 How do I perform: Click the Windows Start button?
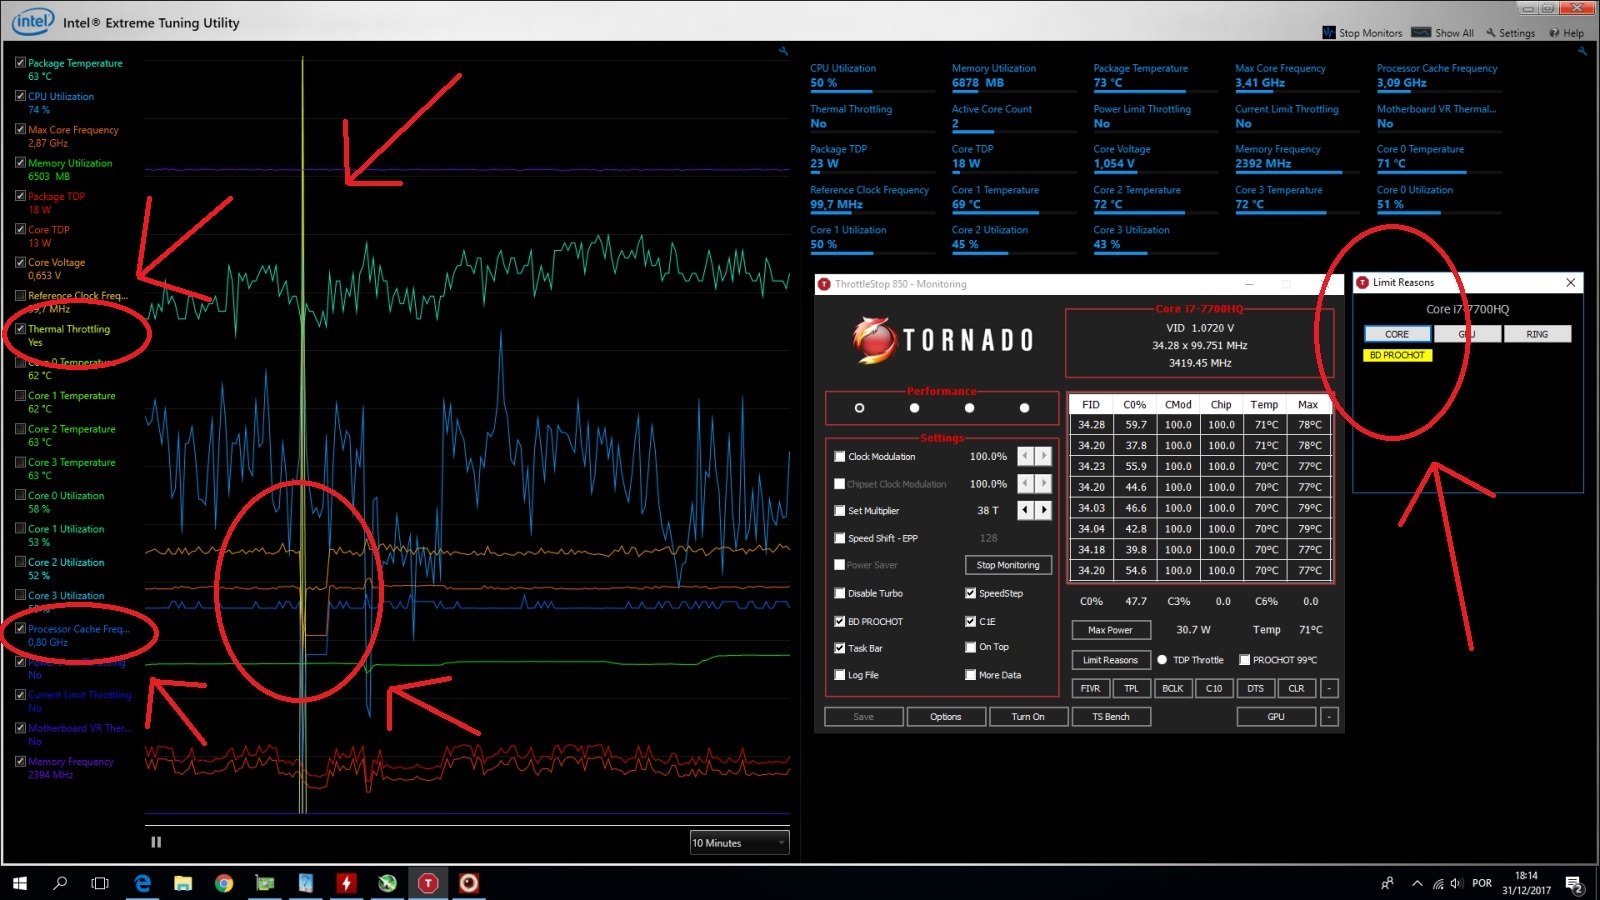point(20,883)
